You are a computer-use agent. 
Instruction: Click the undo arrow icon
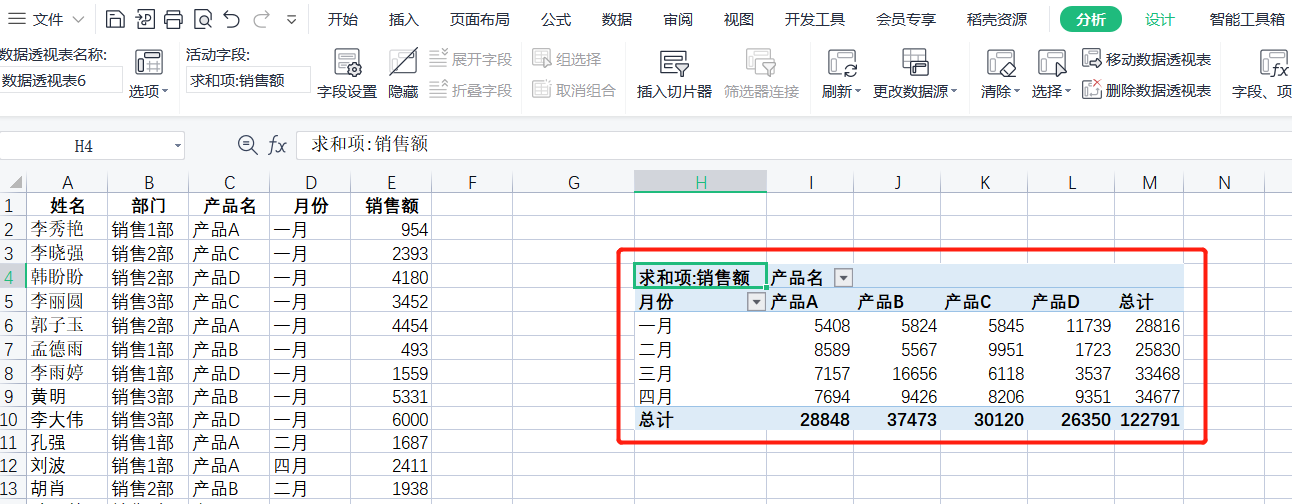tap(232, 19)
